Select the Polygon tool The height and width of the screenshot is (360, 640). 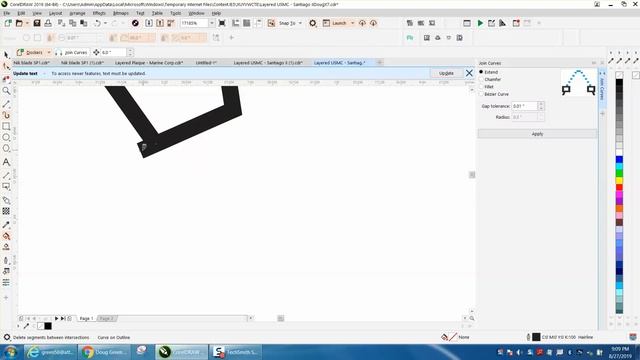pyautogui.click(x=6, y=149)
